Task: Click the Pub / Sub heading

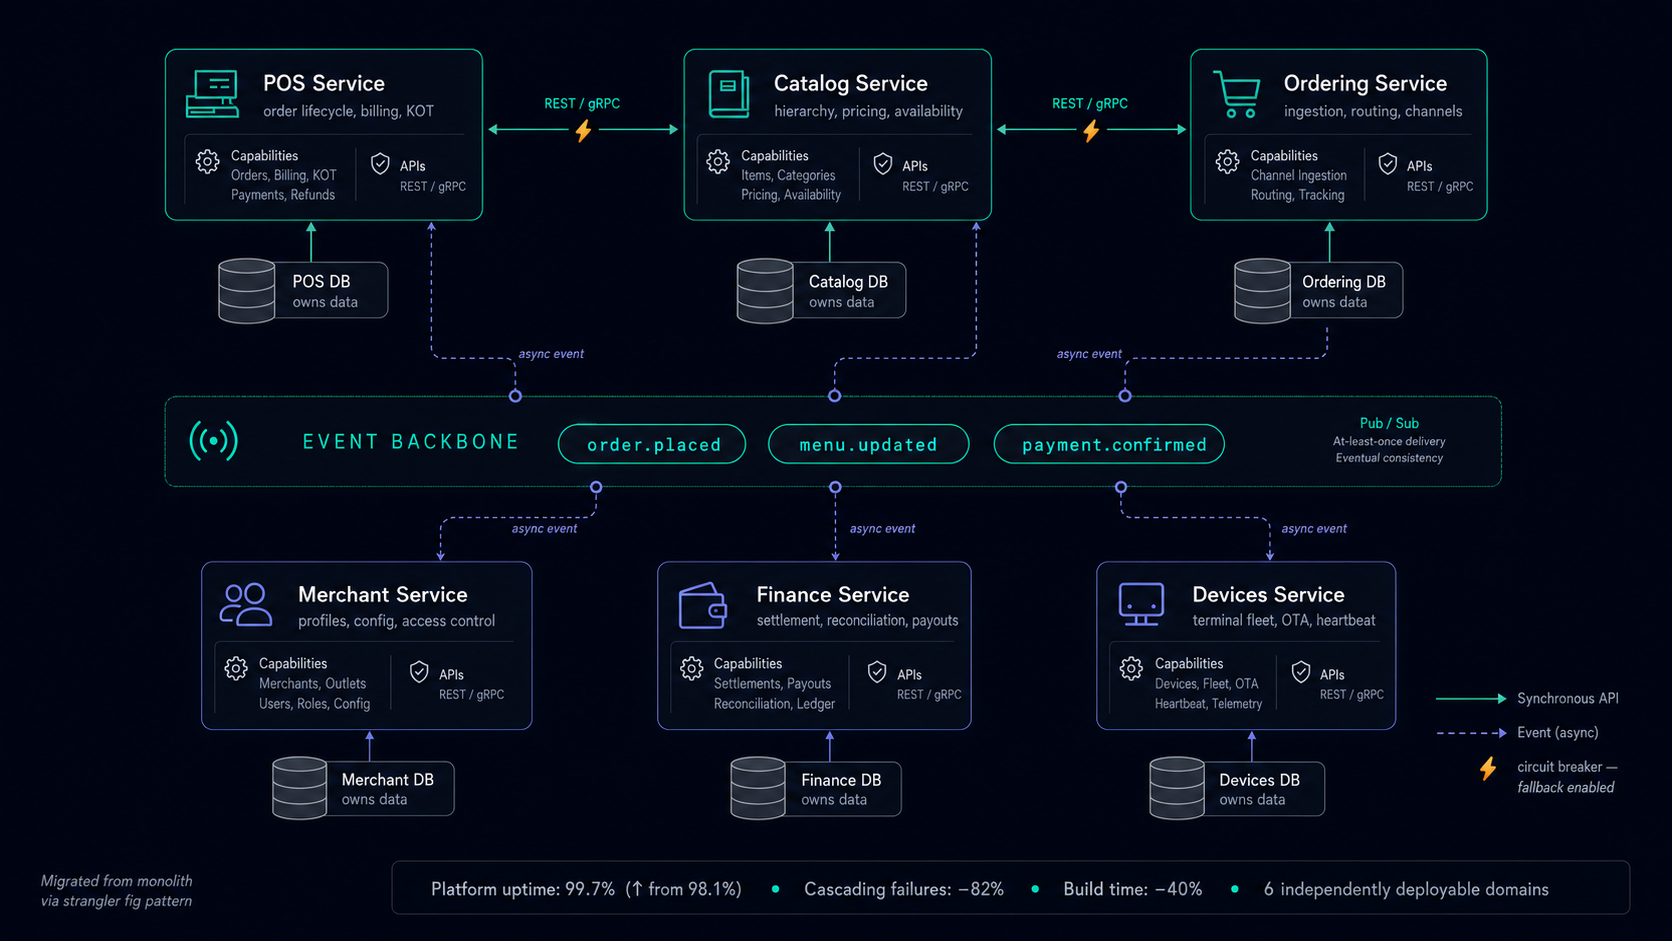Action: tap(1389, 423)
